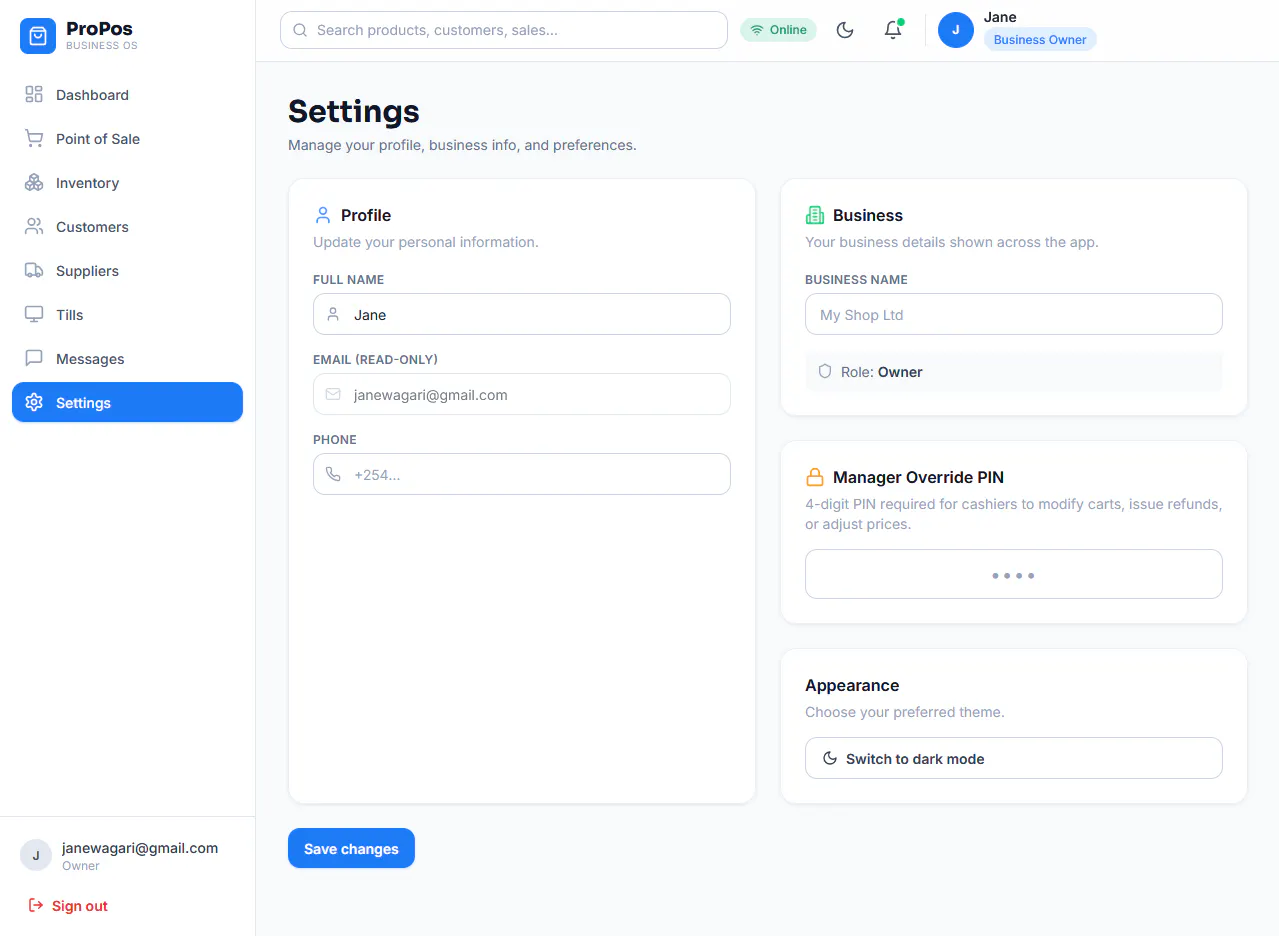
Task: Click the Manager Override PIN input
Action: [1014, 574]
